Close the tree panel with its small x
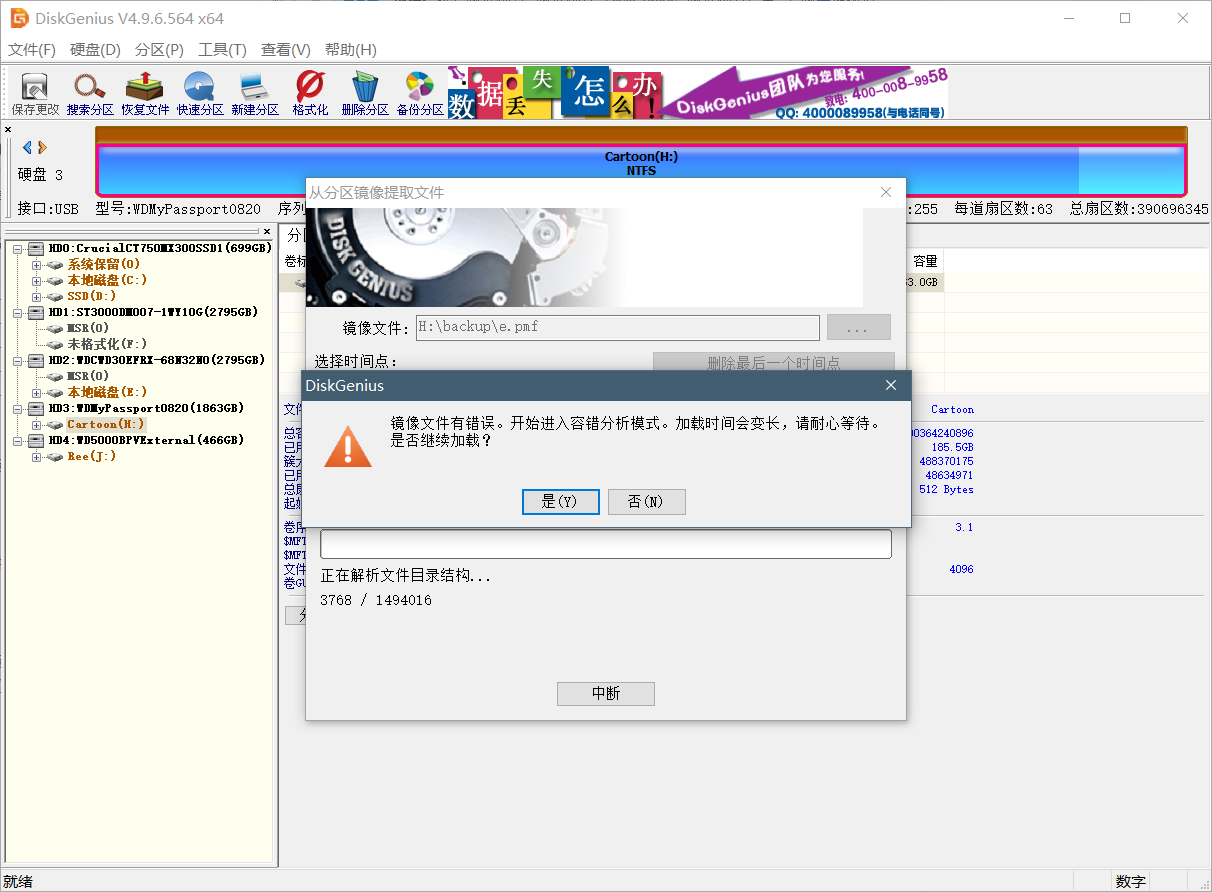This screenshot has width=1212, height=892. [x=267, y=231]
